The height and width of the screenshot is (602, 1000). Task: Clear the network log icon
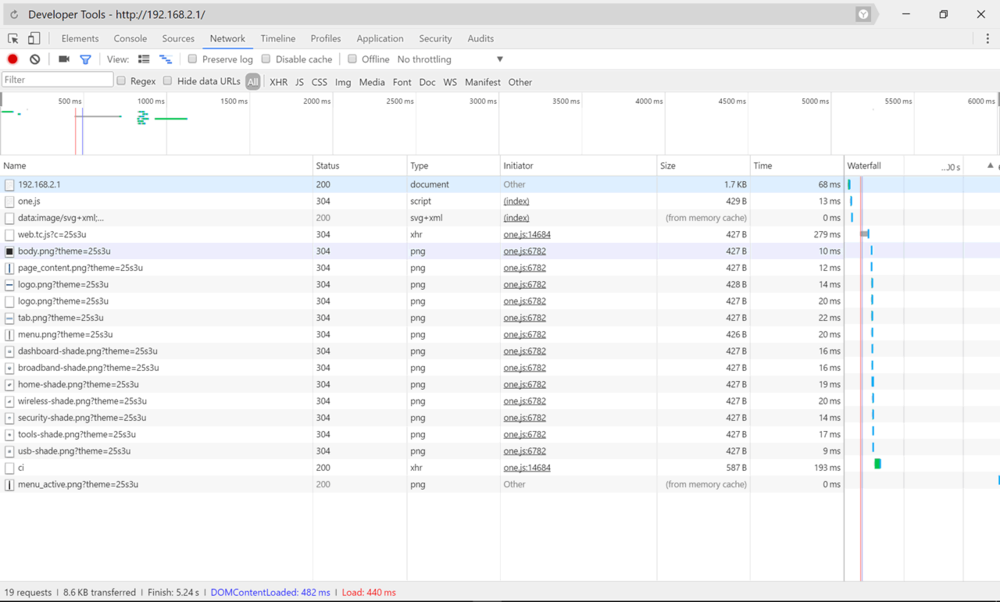(x=35, y=59)
